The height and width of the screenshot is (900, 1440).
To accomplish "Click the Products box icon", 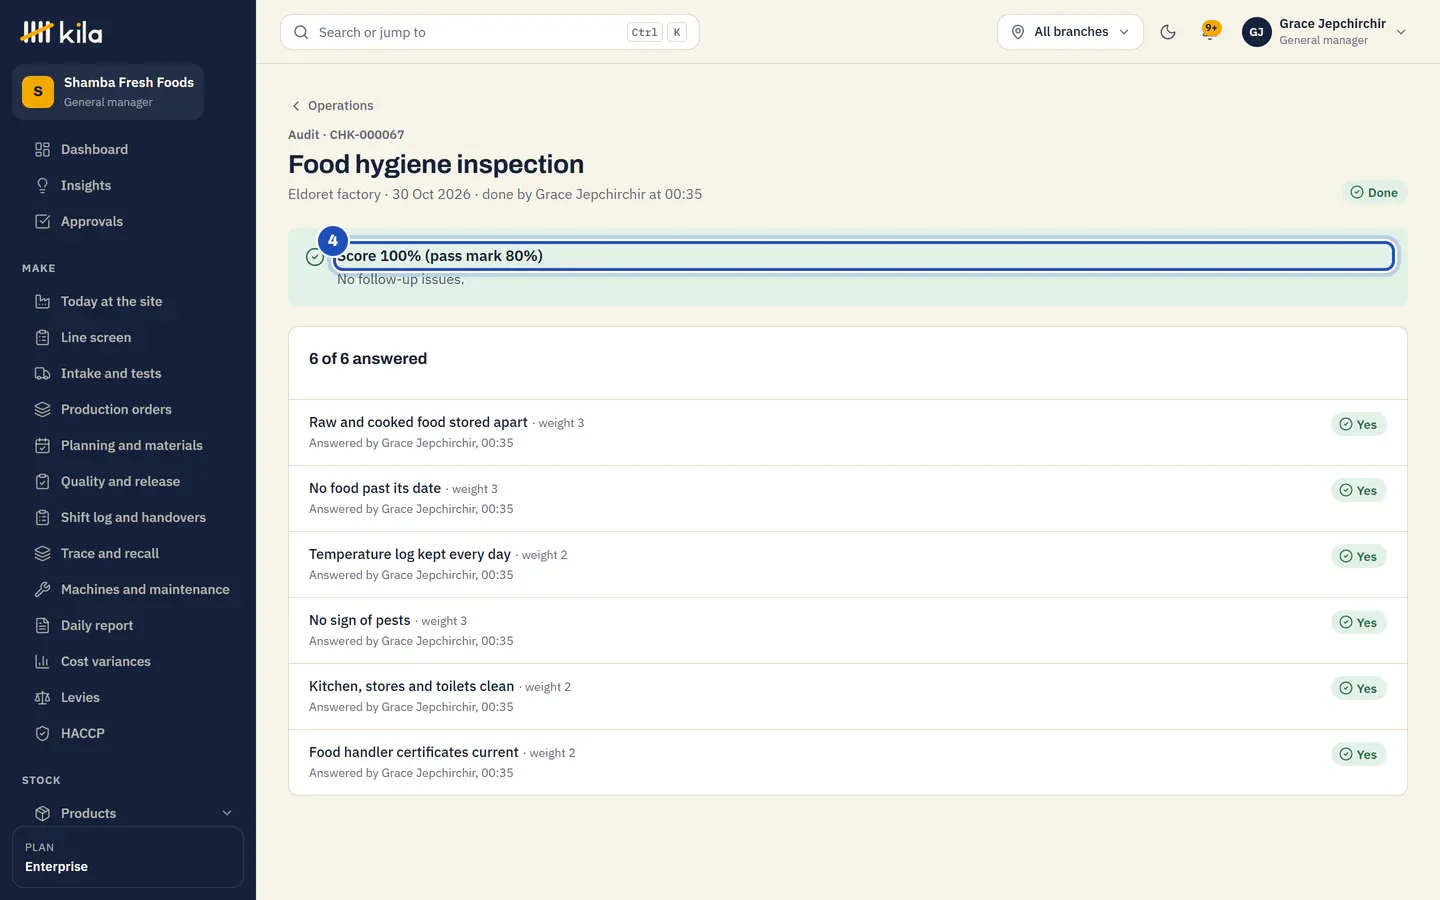I will [42, 814].
